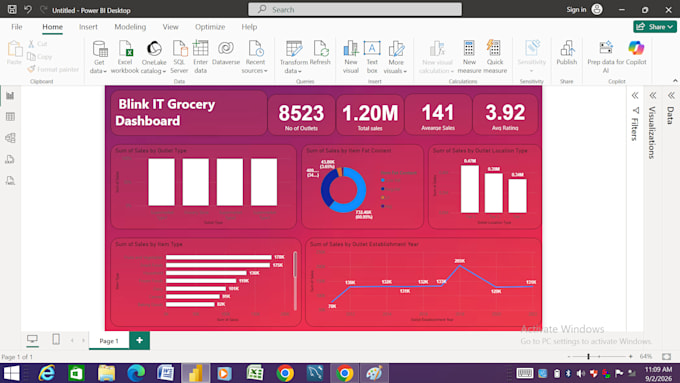Open the Help tab
Viewport: 680px width, 383px height.
[x=249, y=27]
